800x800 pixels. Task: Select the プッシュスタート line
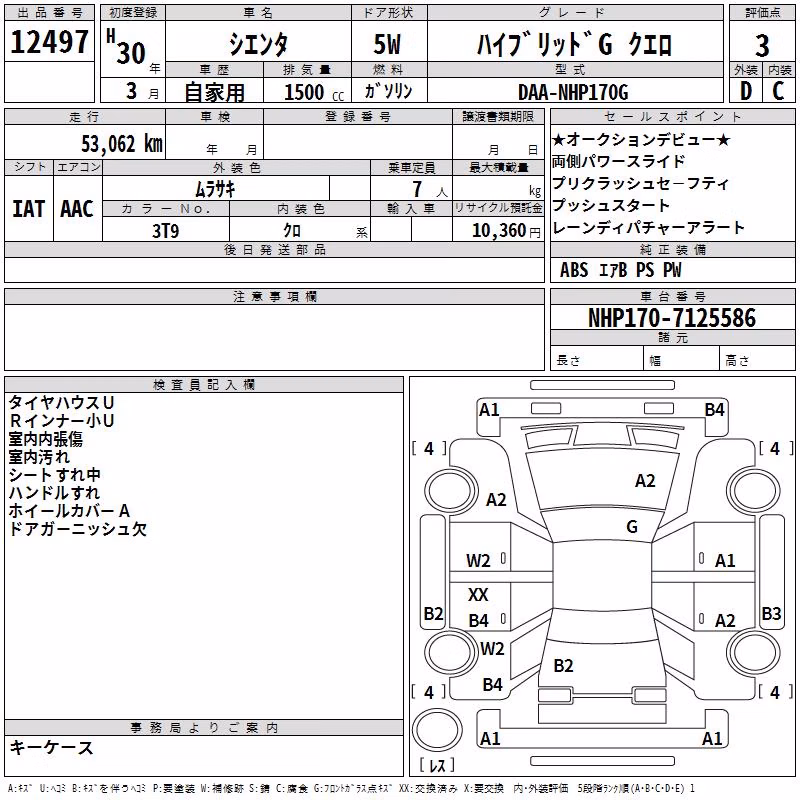point(611,206)
